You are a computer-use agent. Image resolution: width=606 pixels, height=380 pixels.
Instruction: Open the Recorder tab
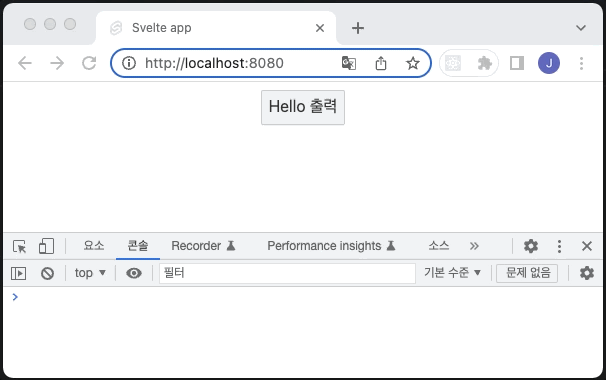[x=203, y=246]
